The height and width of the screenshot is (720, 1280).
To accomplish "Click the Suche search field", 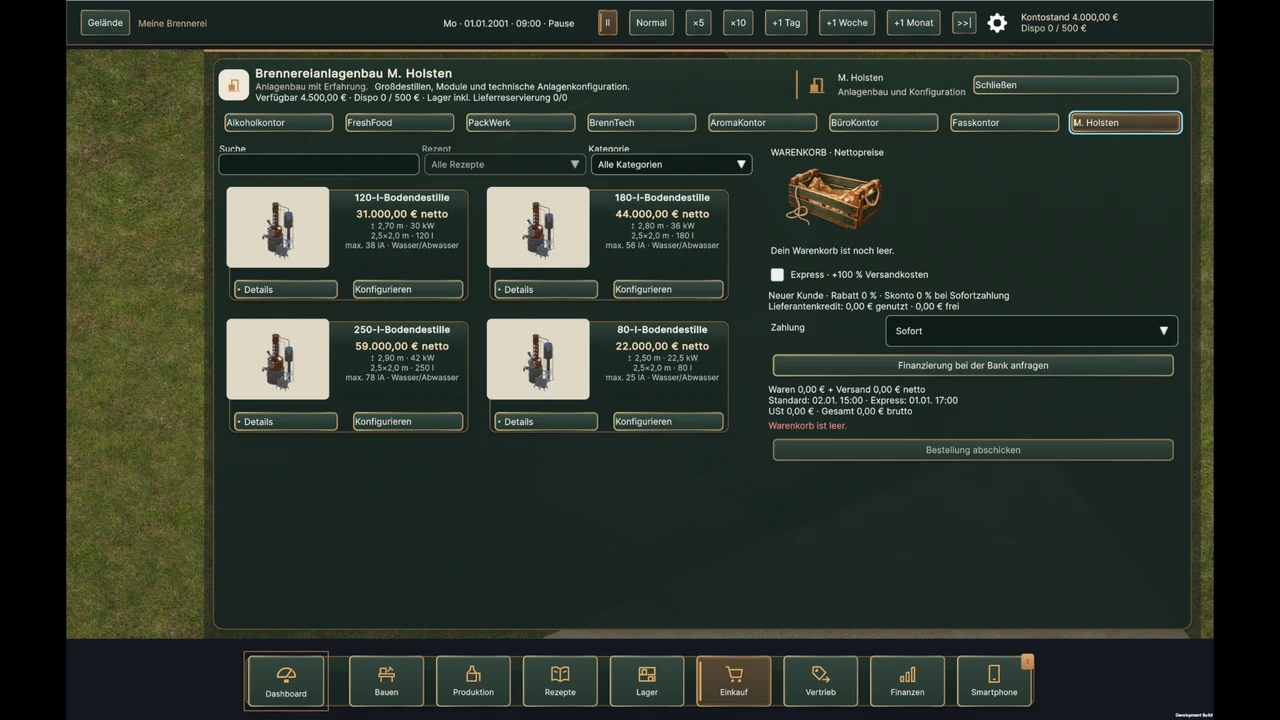I will (319, 164).
